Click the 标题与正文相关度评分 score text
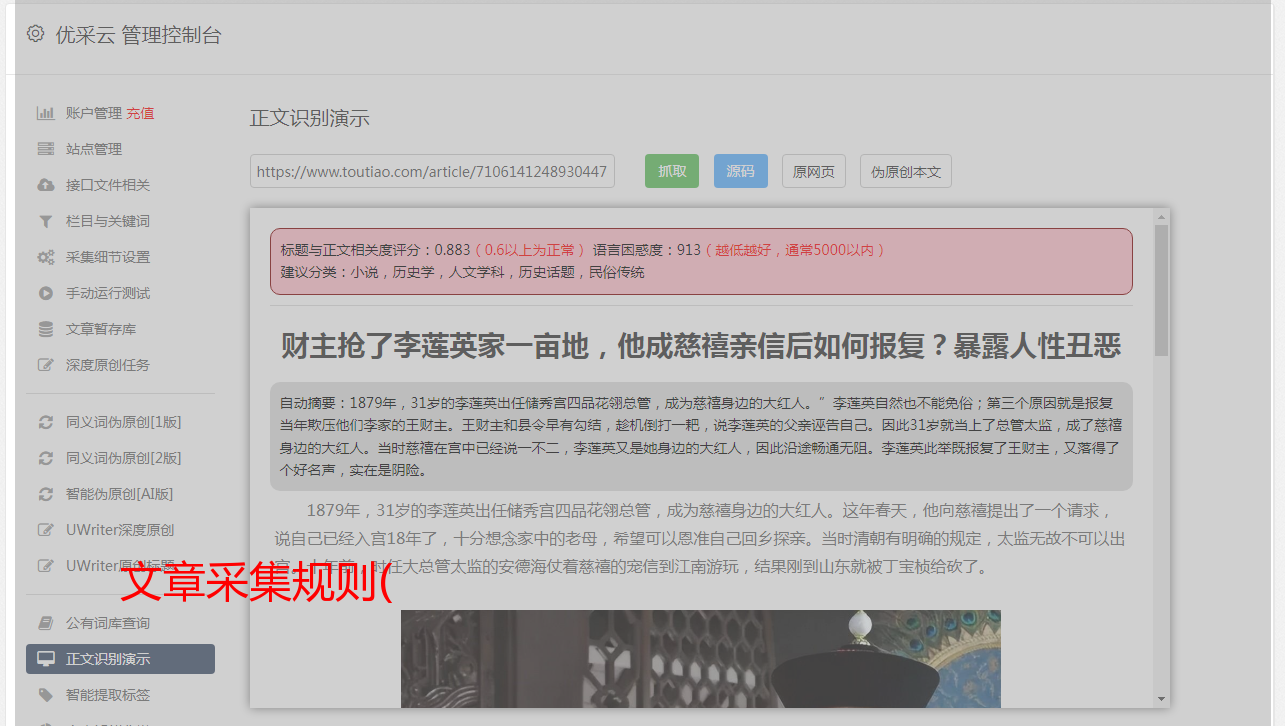The image size is (1285, 726). pyautogui.click(x=375, y=250)
